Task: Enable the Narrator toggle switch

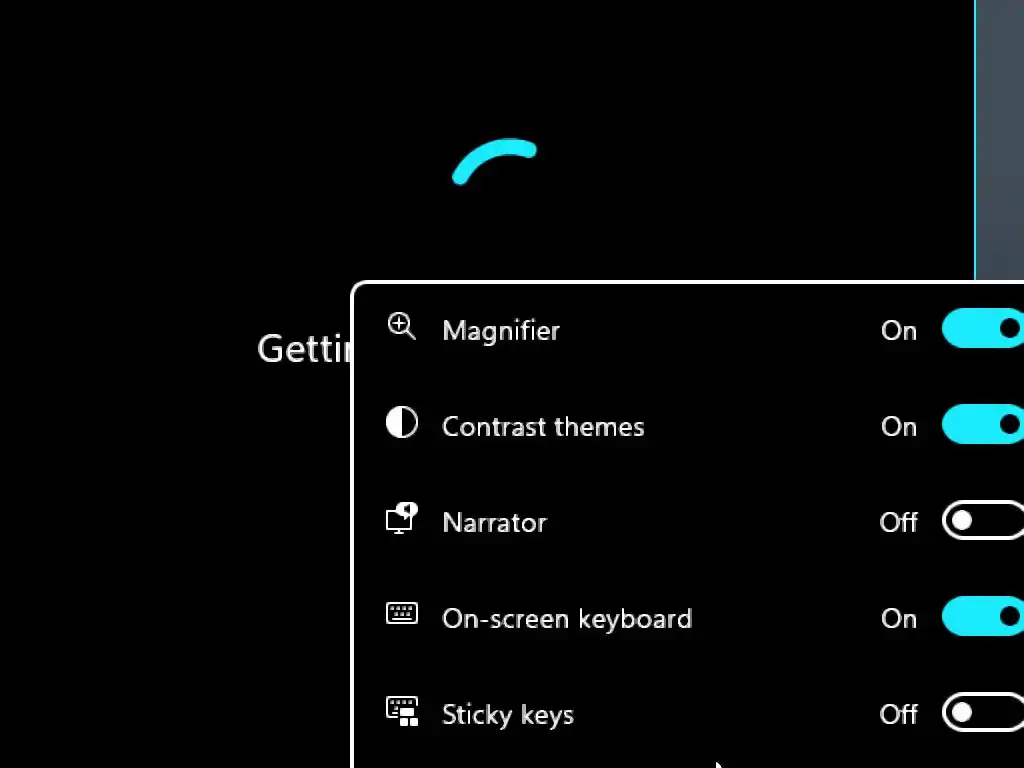Action: (x=983, y=520)
